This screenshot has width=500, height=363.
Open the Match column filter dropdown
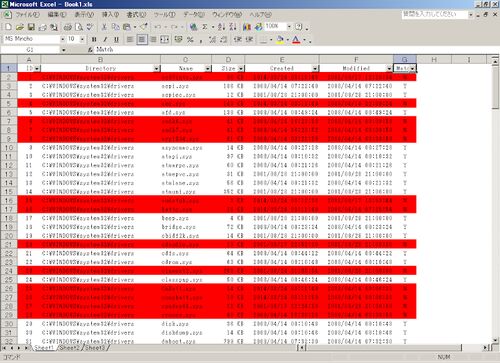[x=413, y=69]
